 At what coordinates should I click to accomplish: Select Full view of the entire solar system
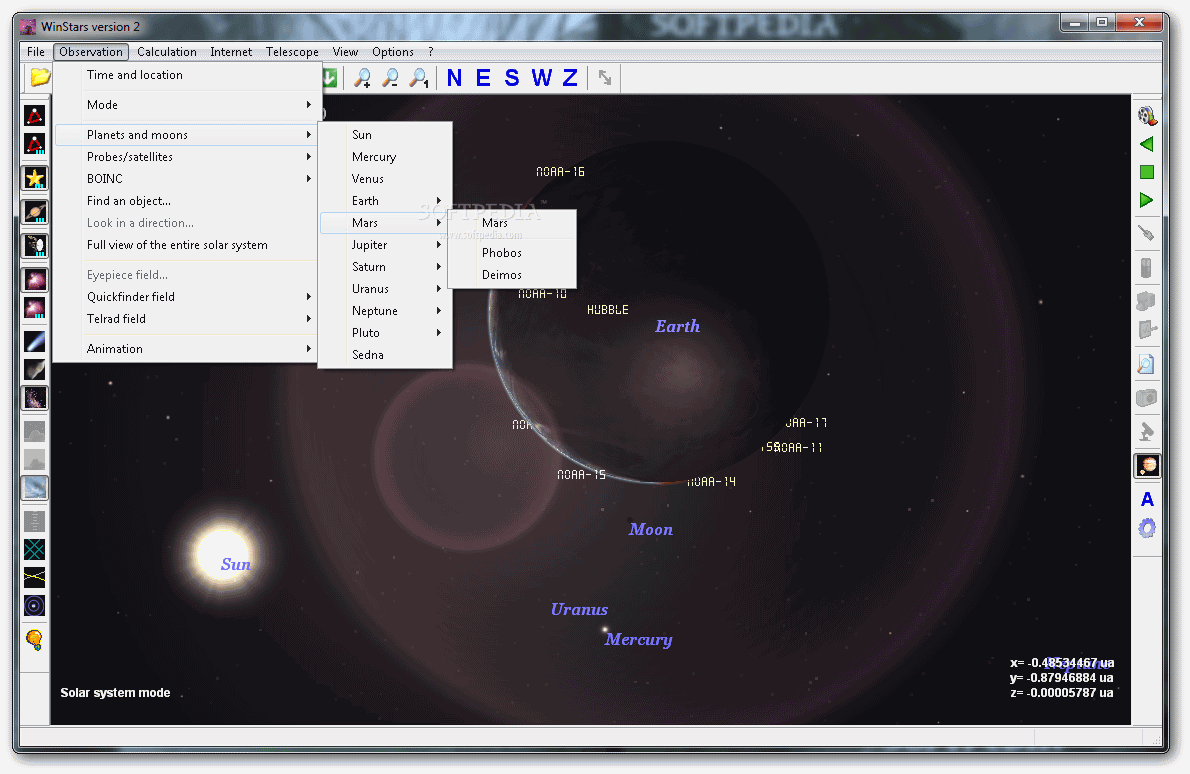pos(187,245)
